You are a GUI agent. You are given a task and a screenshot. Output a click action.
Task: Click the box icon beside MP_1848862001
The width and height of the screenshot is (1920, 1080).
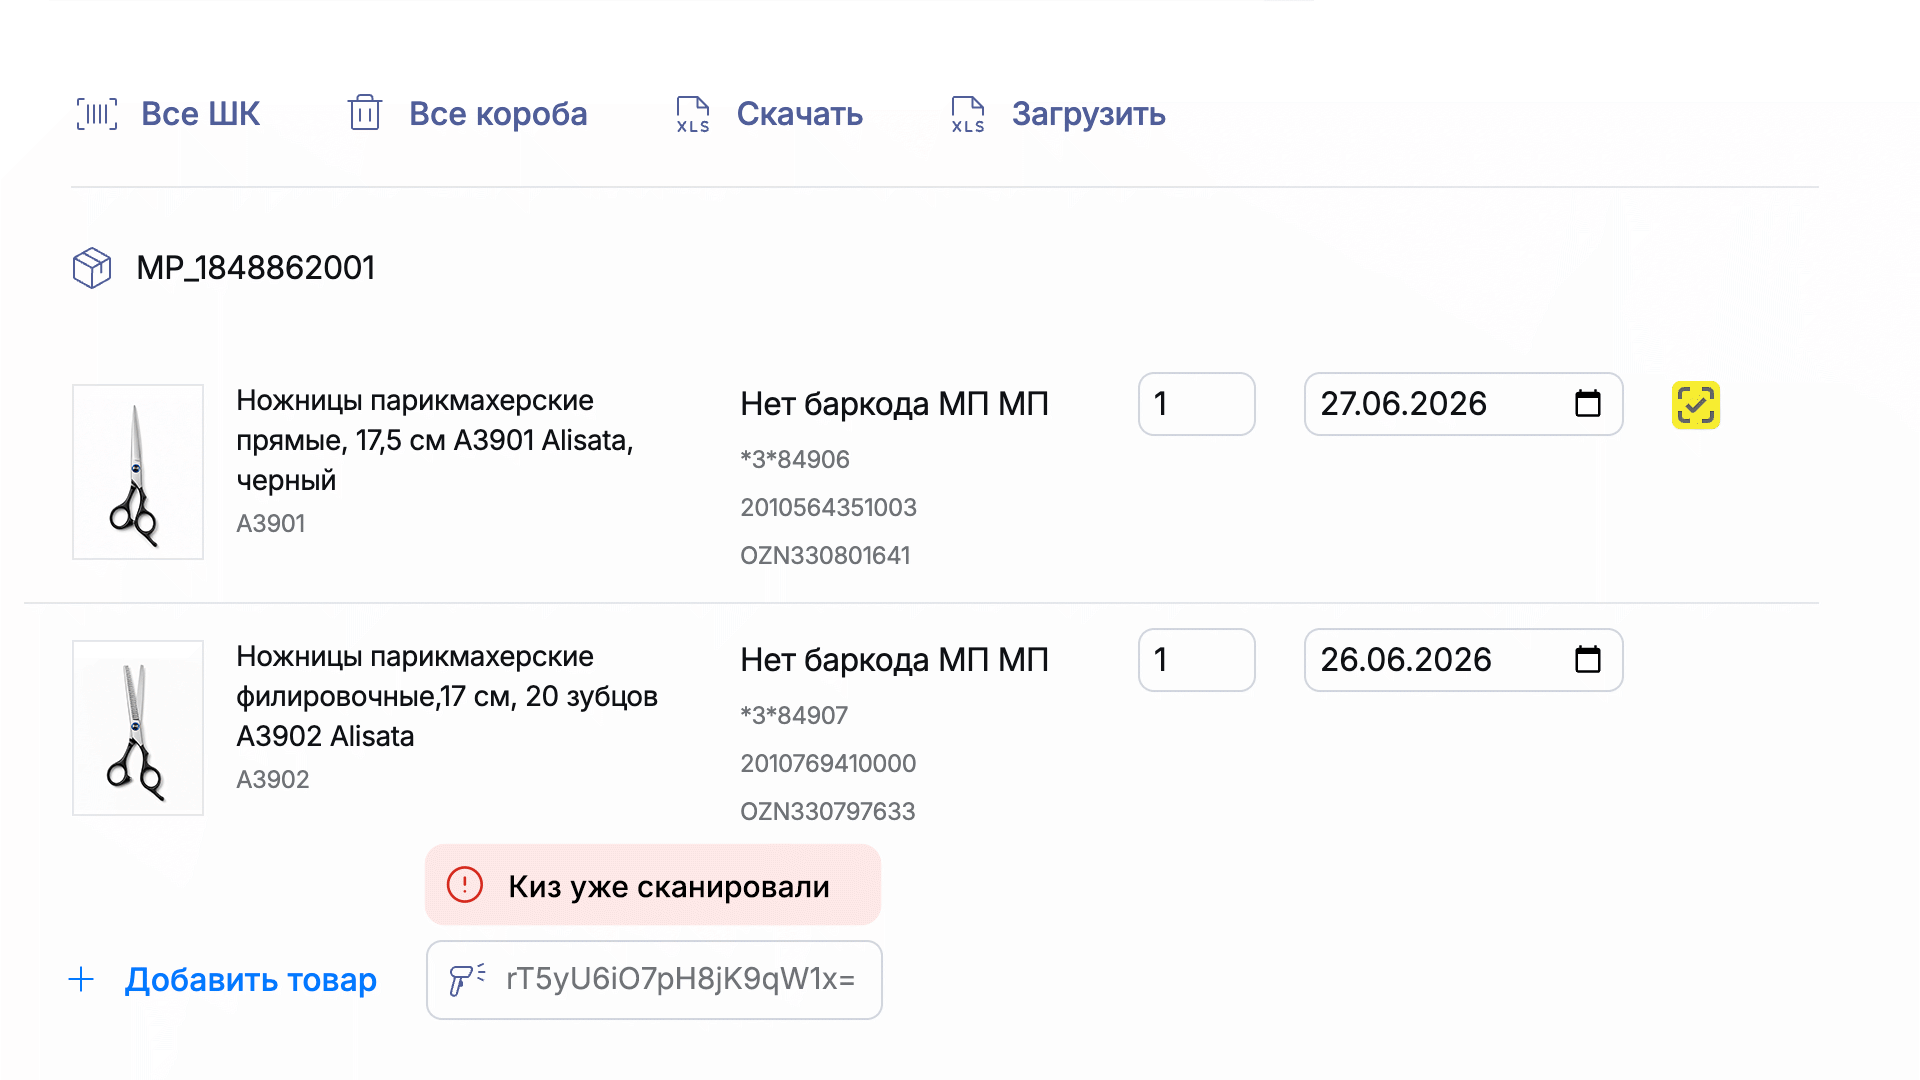[92, 268]
